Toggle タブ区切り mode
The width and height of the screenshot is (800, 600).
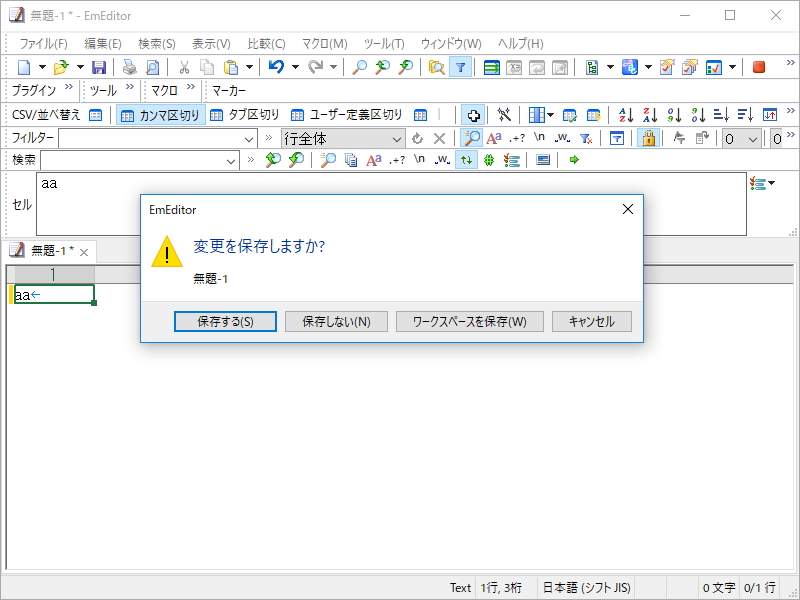tap(245, 115)
